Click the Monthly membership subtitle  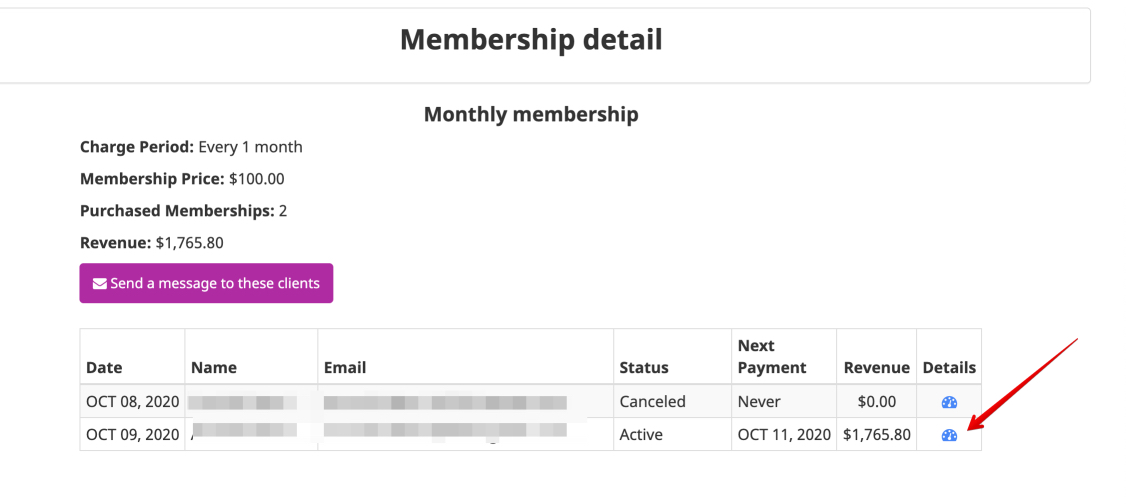tap(531, 113)
